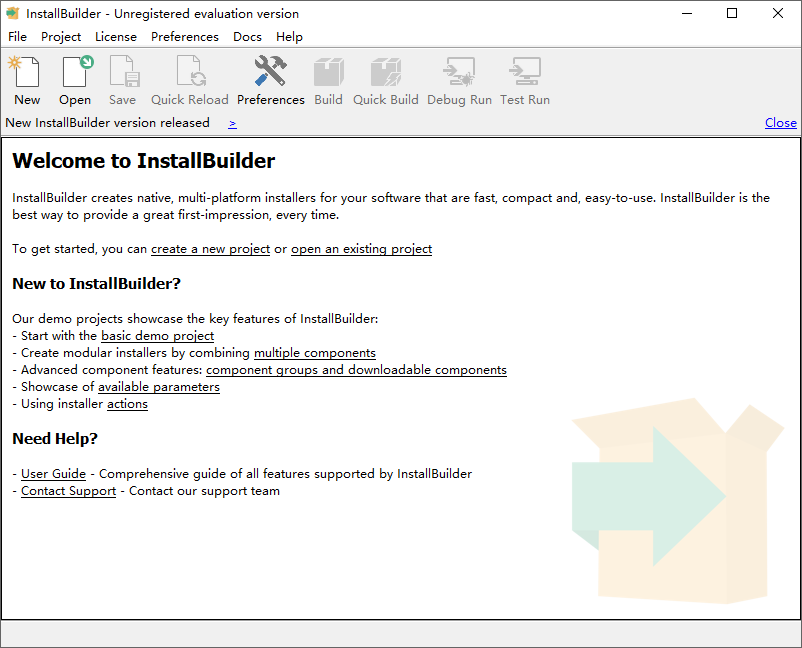Open the Help menu
Image resolution: width=802 pixels, height=648 pixels.
tap(289, 37)
